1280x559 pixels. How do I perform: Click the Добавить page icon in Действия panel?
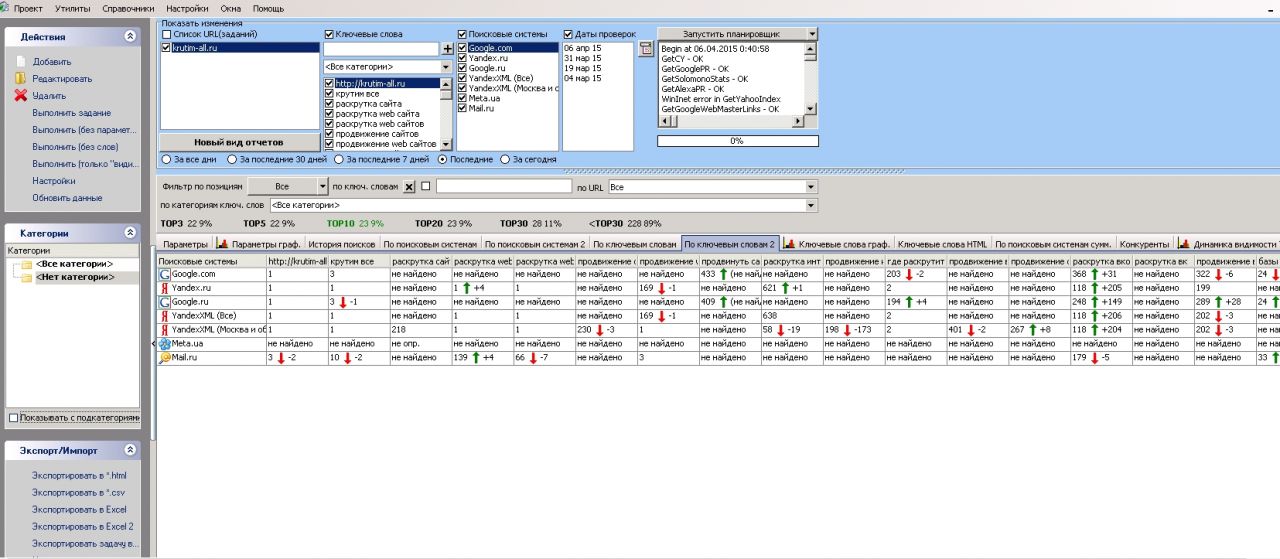point(20,62)
